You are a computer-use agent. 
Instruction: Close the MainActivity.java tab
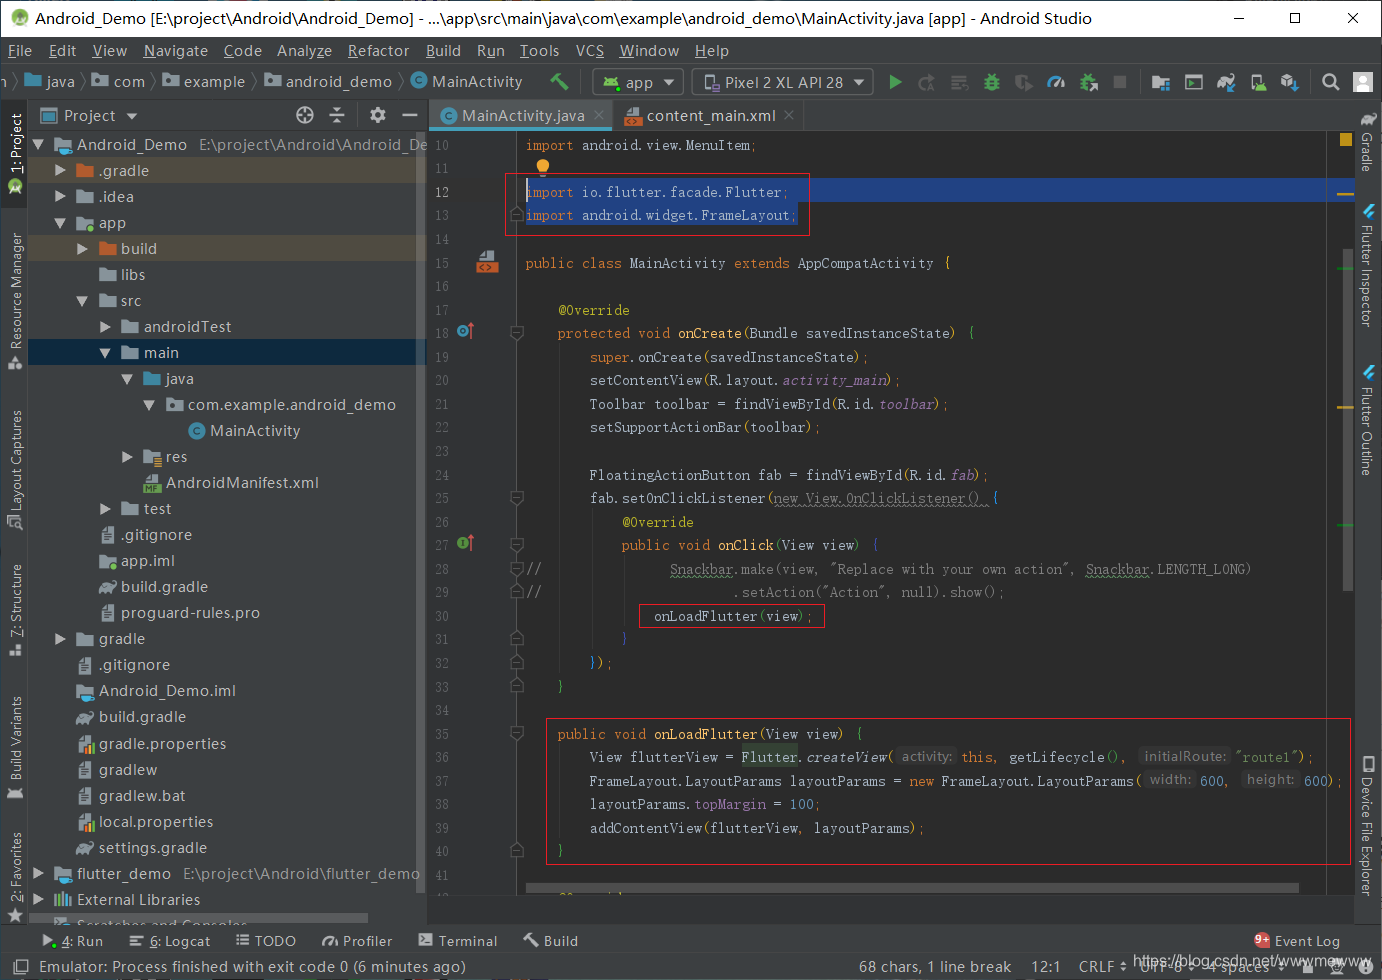(599, 115)
